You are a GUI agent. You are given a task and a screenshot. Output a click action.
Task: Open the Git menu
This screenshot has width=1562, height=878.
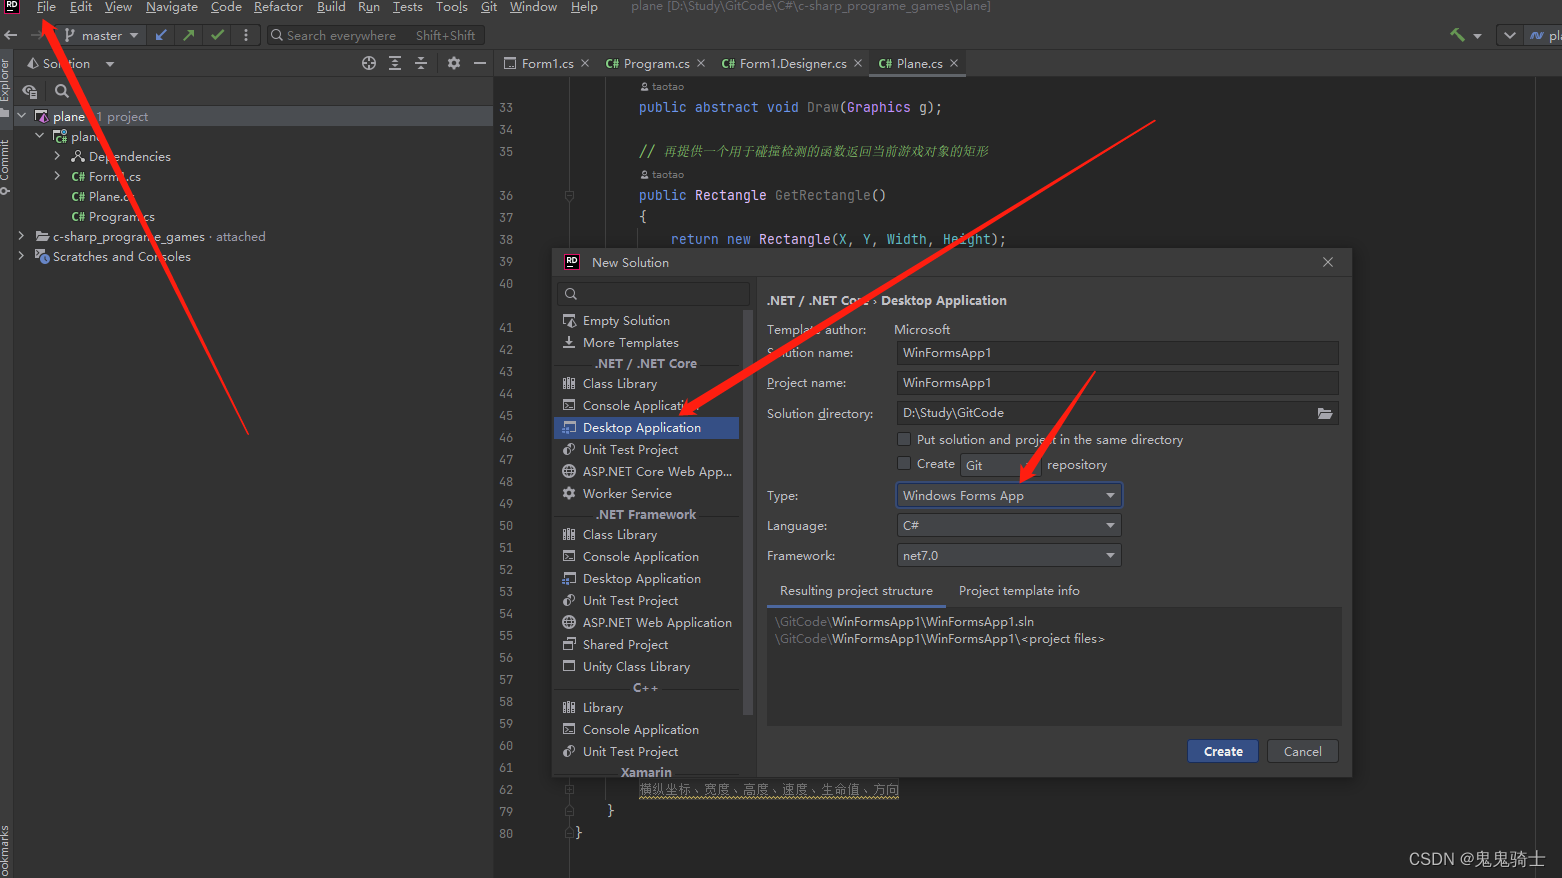(489, 7)
